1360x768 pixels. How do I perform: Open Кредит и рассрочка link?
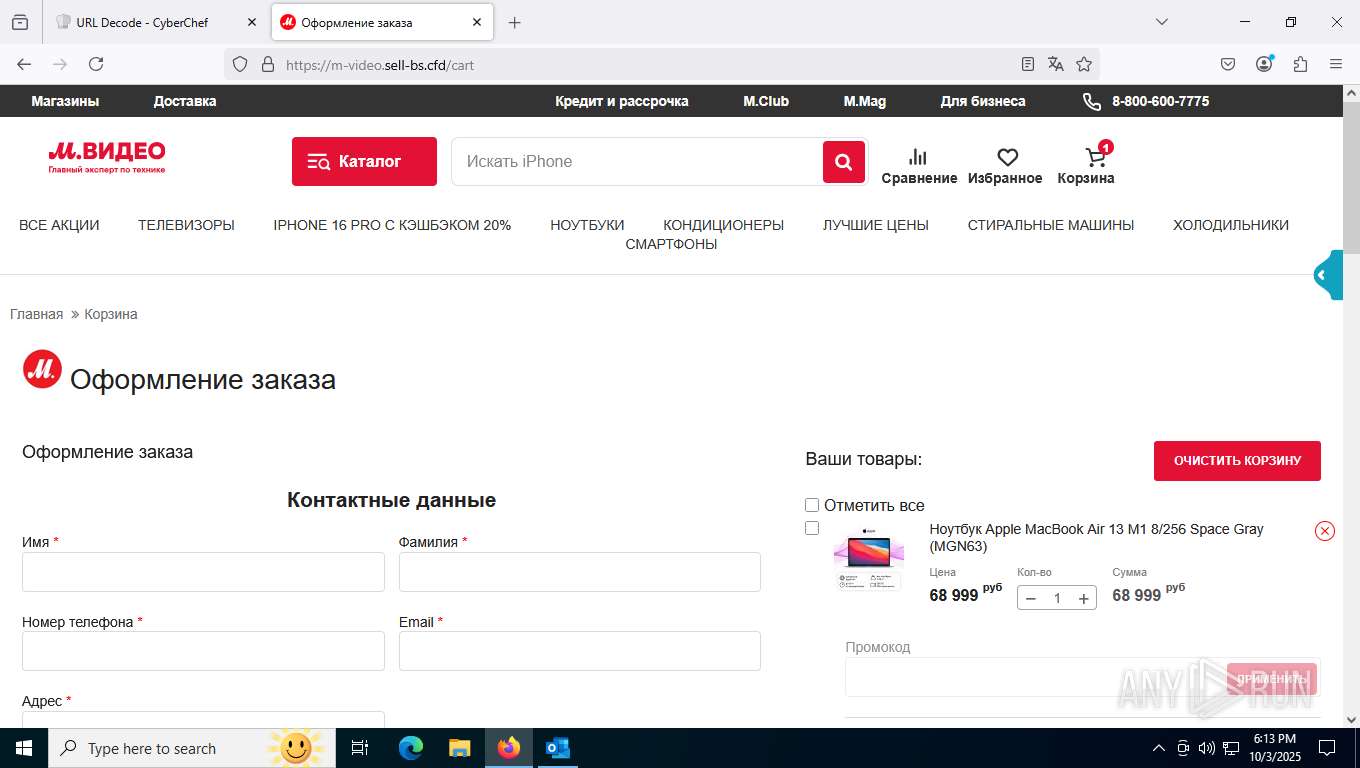point(622,101)
